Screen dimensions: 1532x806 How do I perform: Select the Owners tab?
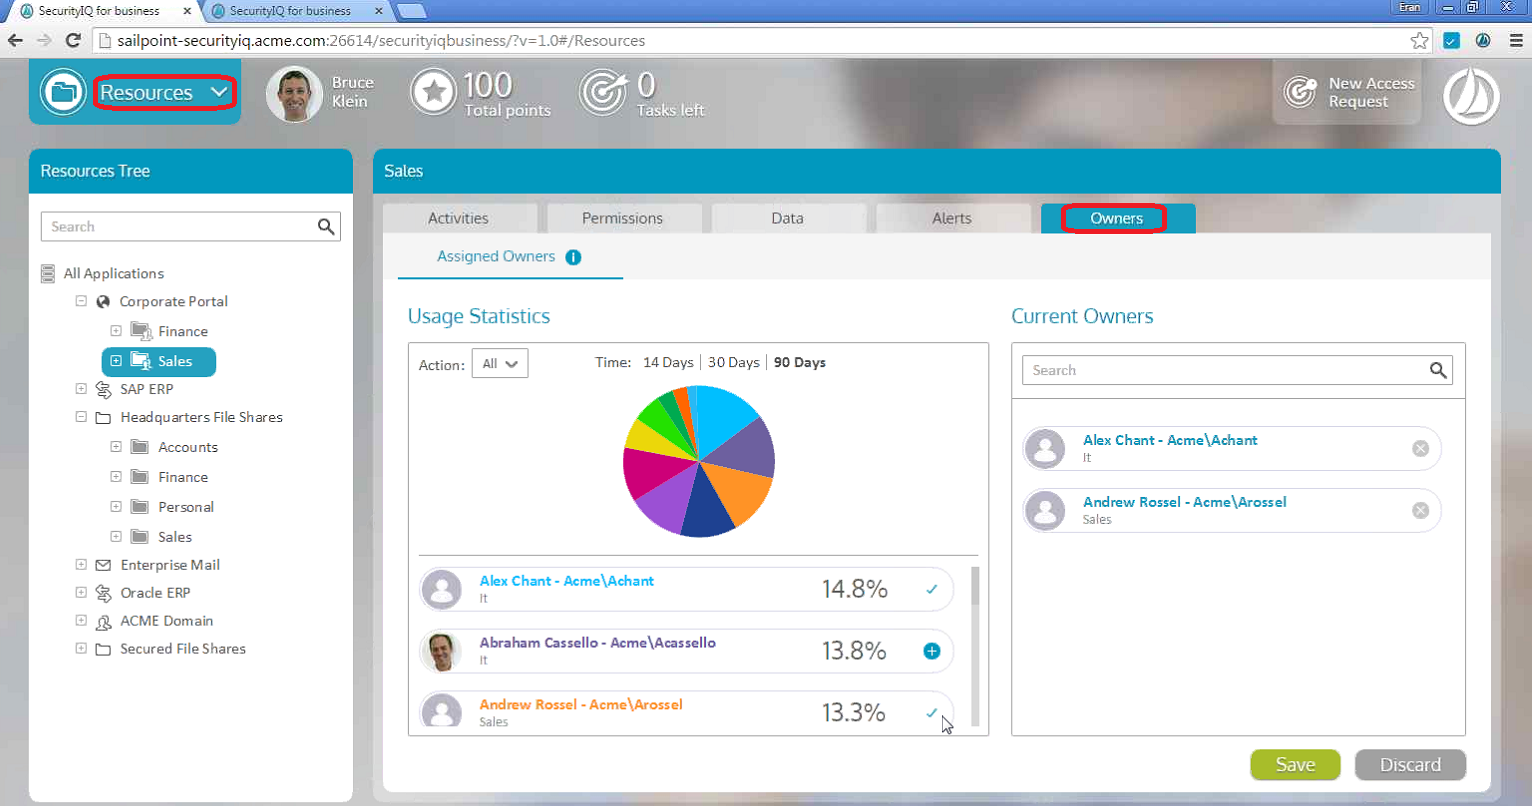point(1117,218)
